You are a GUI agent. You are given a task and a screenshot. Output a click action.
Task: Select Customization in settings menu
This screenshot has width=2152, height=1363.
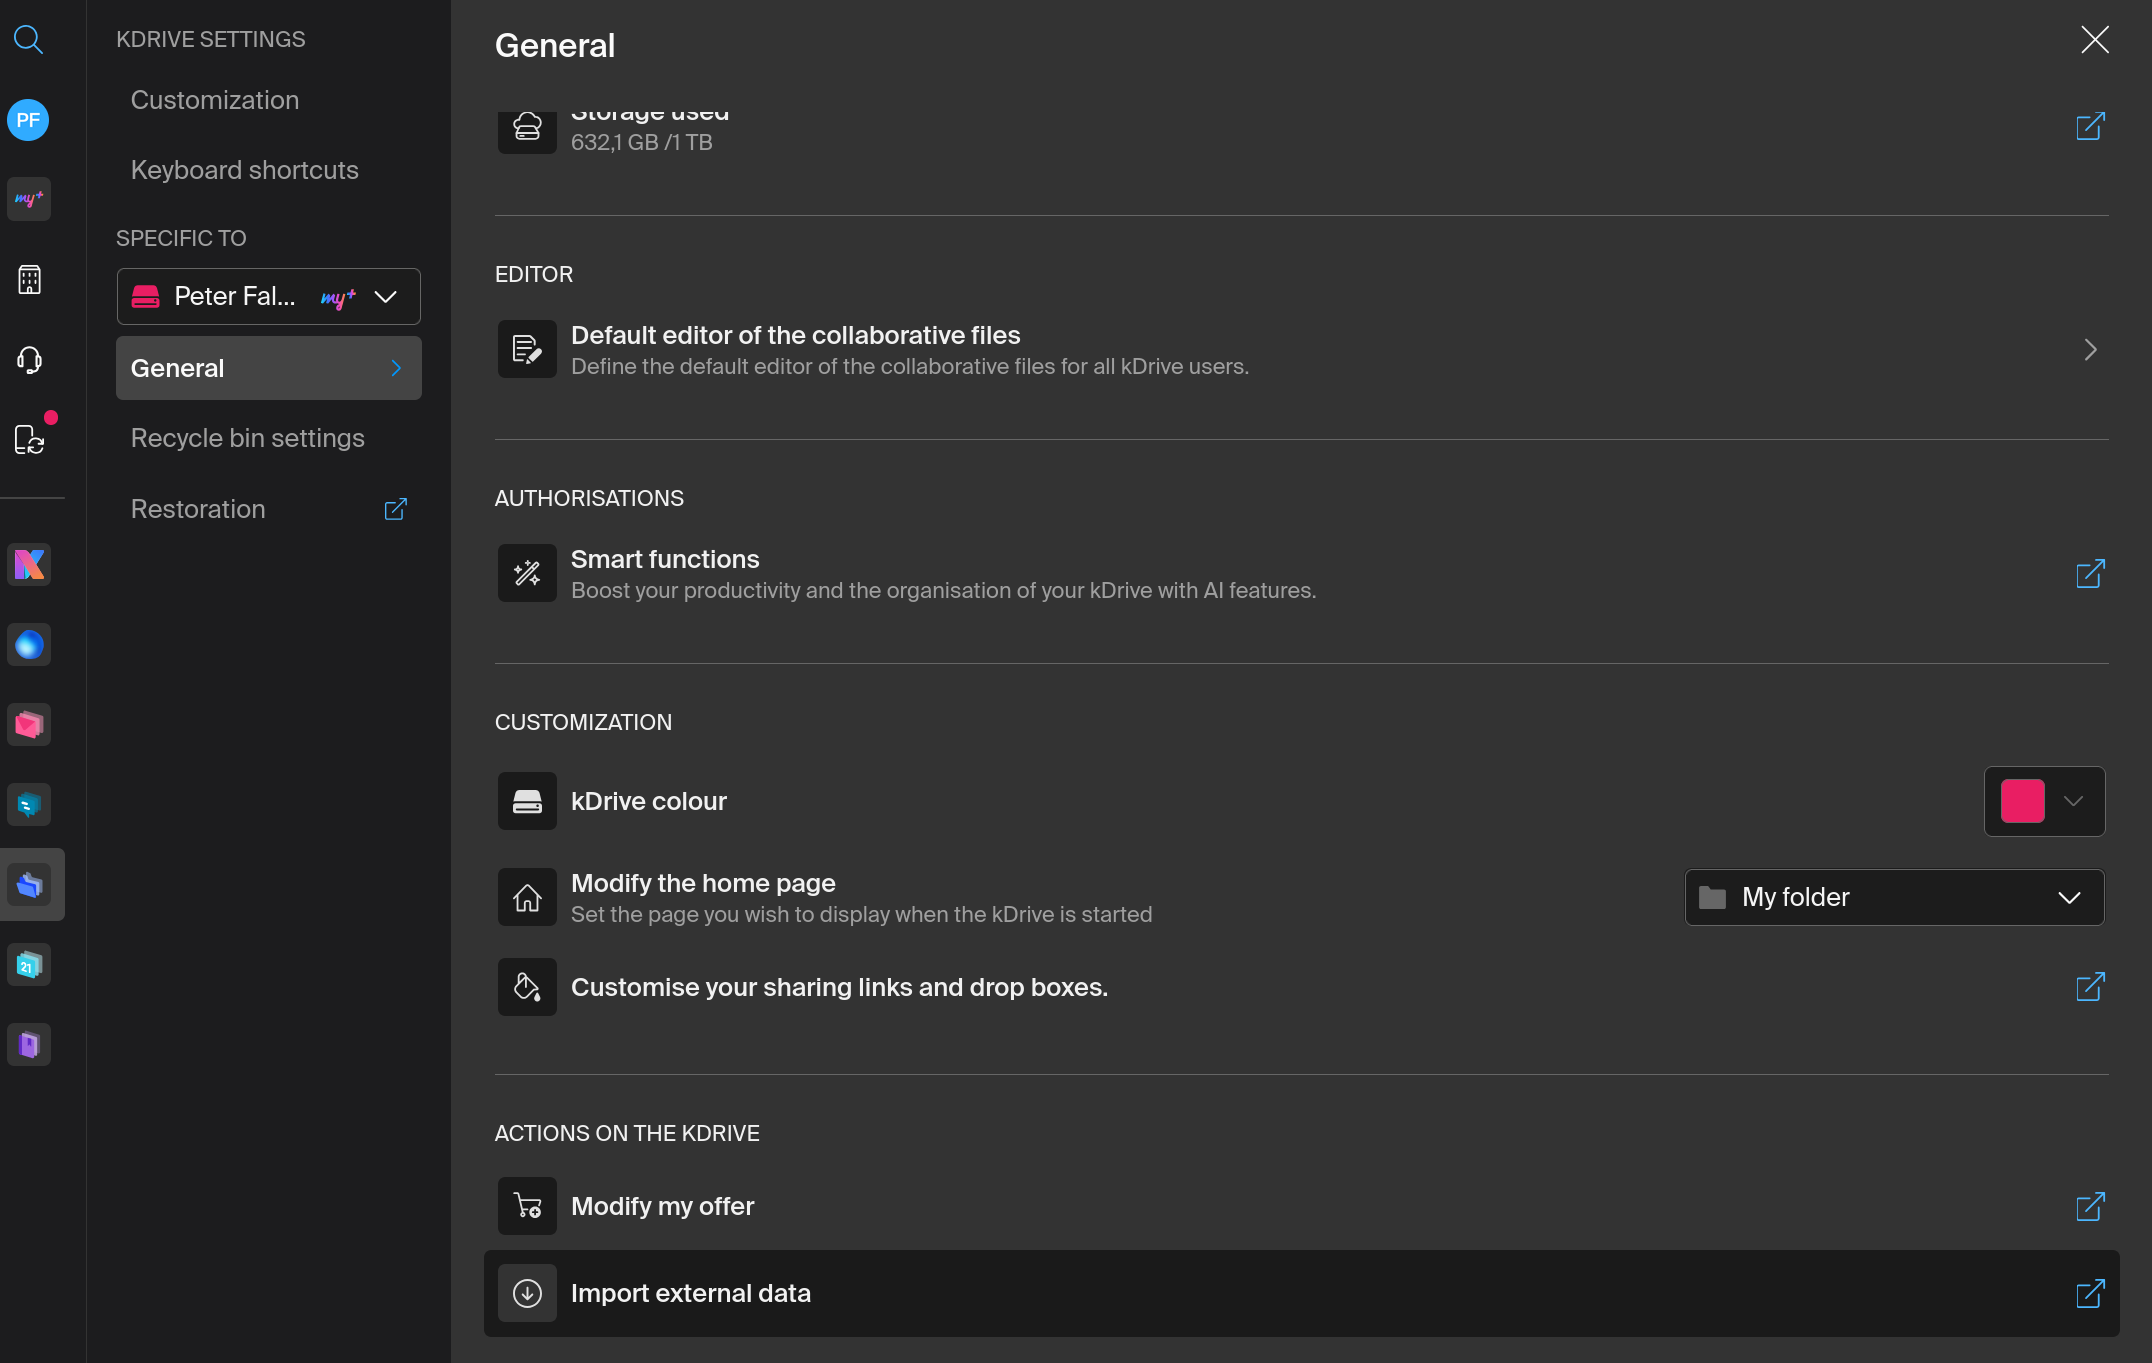coord(215,100)
